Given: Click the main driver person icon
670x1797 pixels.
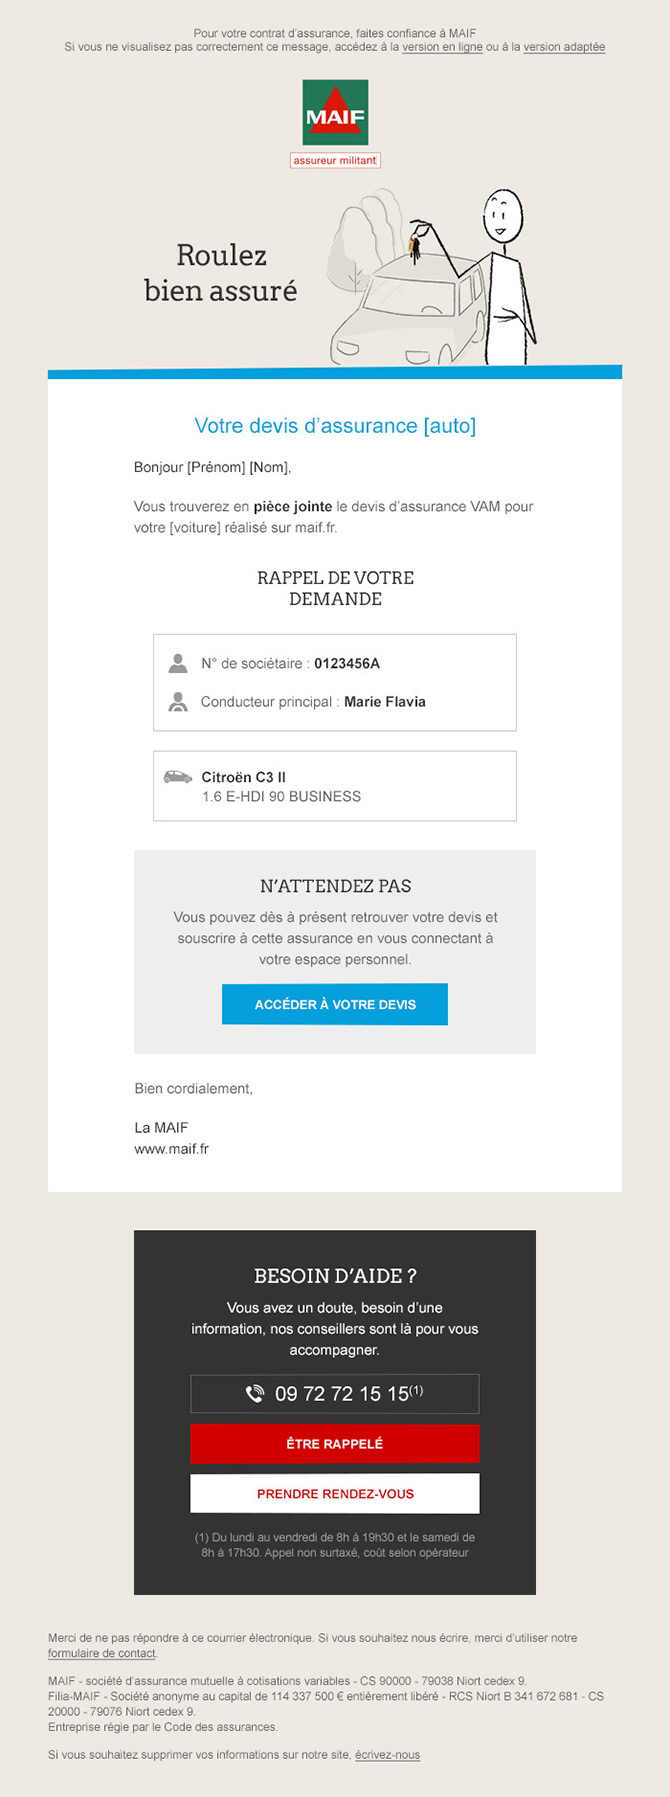Looking at the screenshot, I should pos(178,702).
